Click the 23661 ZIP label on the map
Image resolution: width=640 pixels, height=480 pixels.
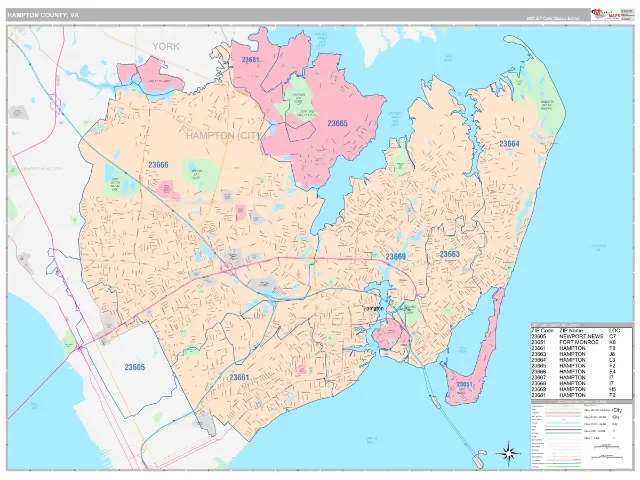click(x=239, y=377)
